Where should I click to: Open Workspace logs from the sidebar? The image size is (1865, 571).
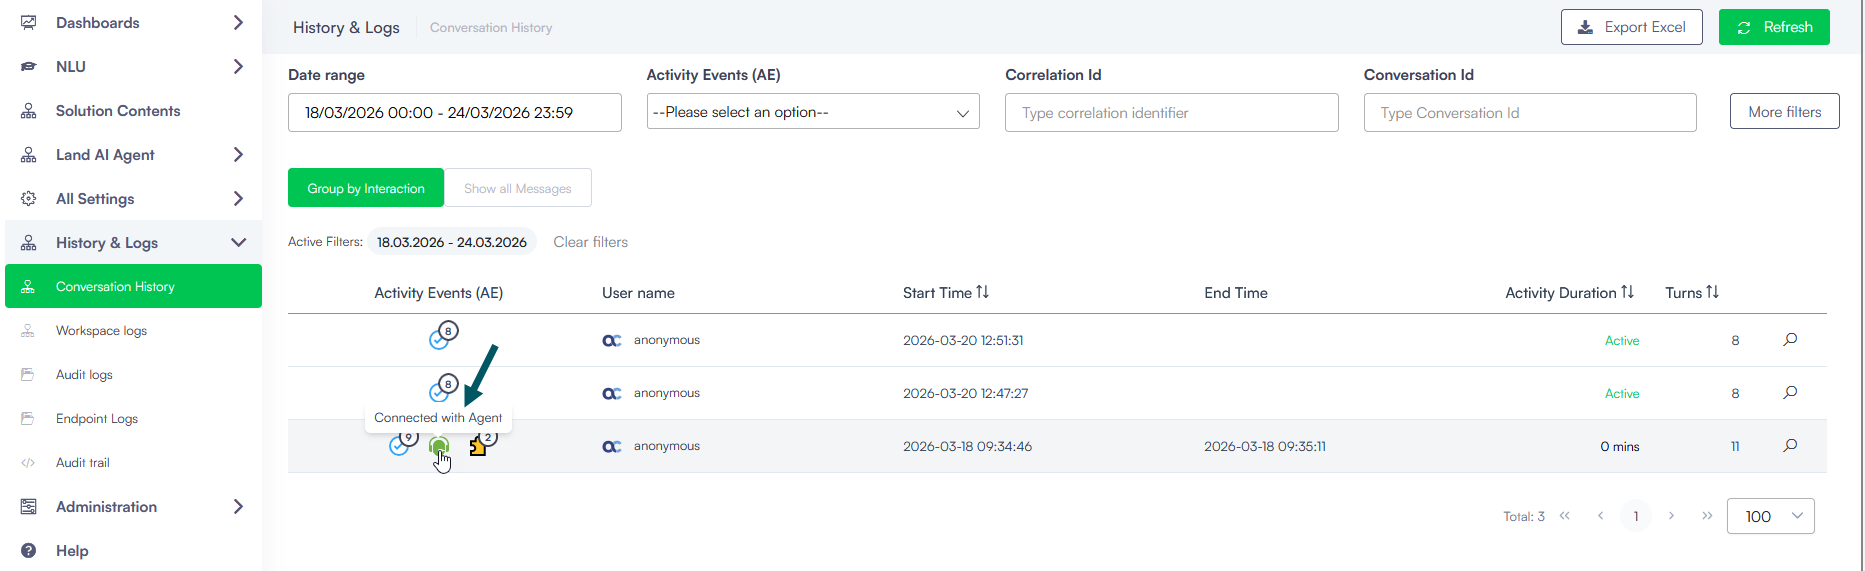click(x=101, y=331)
